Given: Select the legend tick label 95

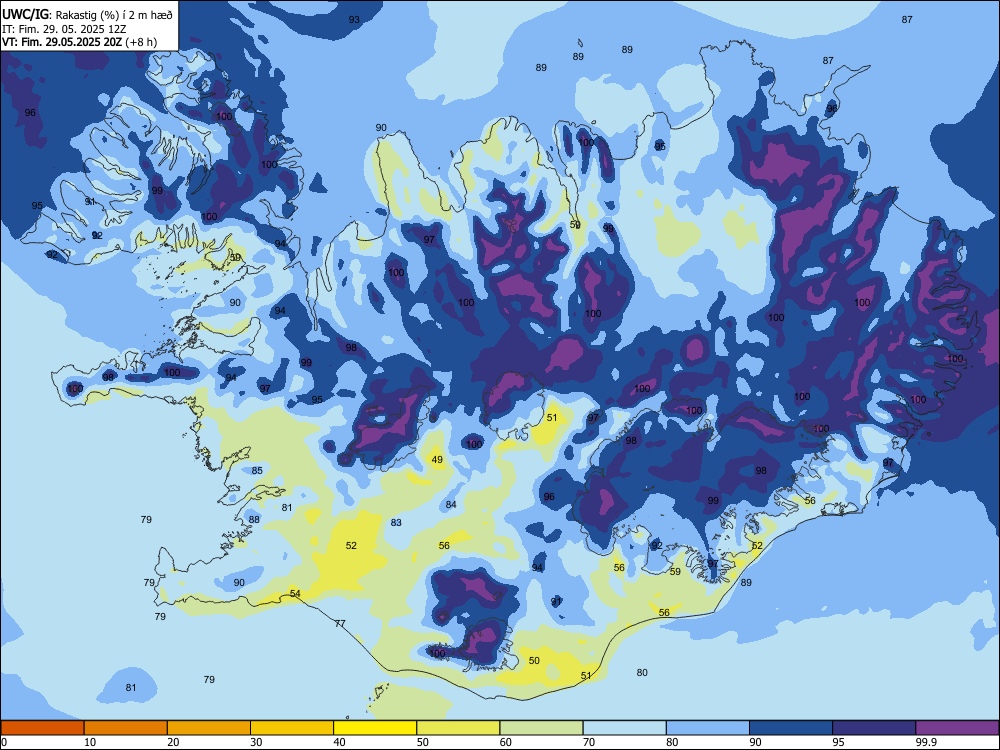Looking at the screenshot, I should pyautogui.click(x=839, y=742).
